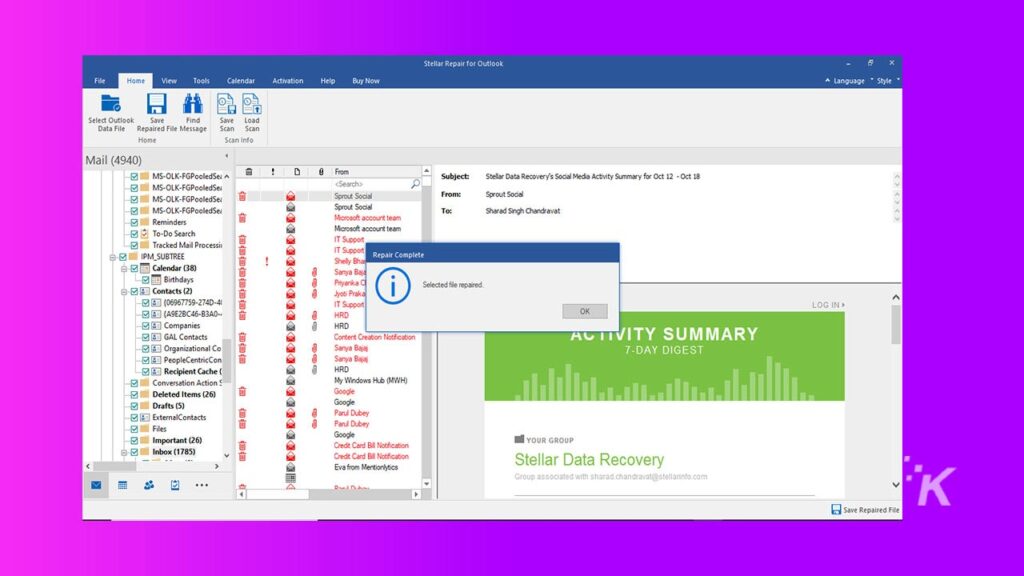Open the Buy Now tab
1024x576 pixels.
(366, 81)
